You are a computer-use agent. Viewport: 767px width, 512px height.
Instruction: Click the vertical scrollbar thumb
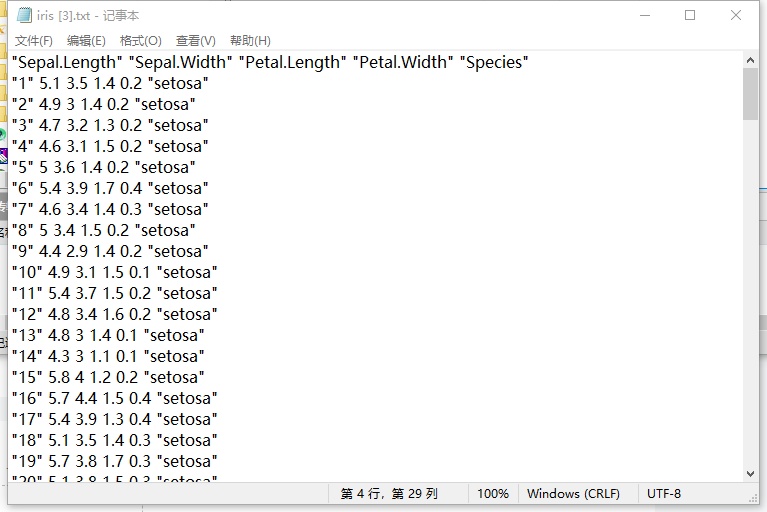(750, 94)
